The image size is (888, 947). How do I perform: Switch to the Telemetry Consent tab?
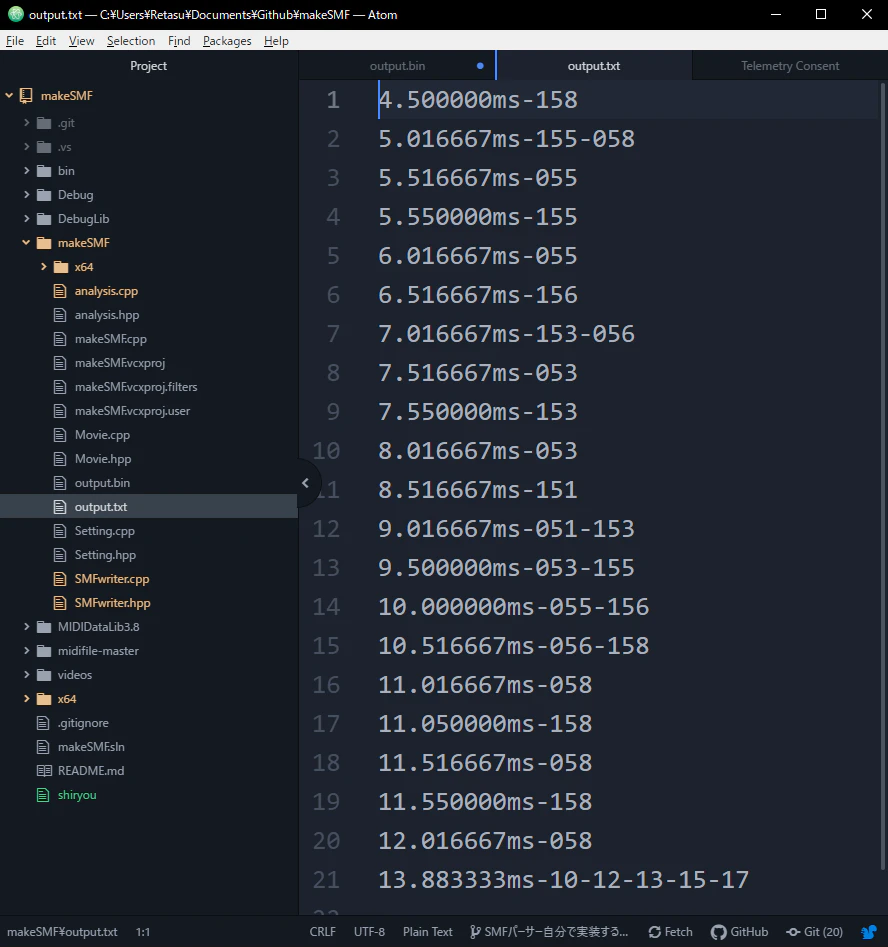(790, 66)
